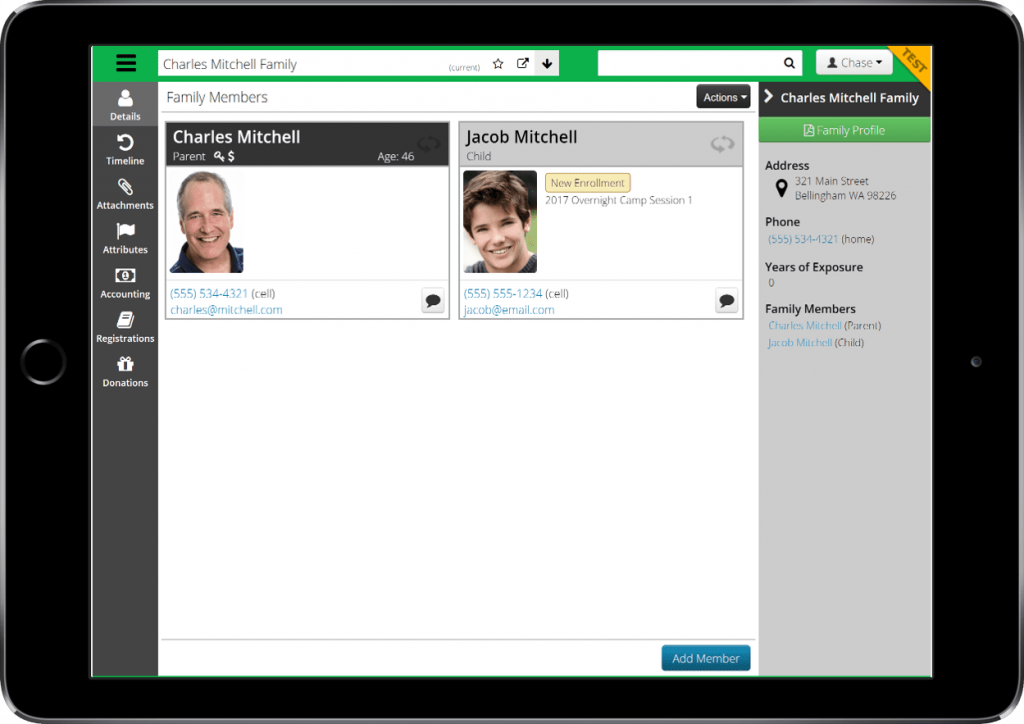Click the Jacob Mitchell card name header
Viewport: 1024px width, 724px height.
(521, 137)
